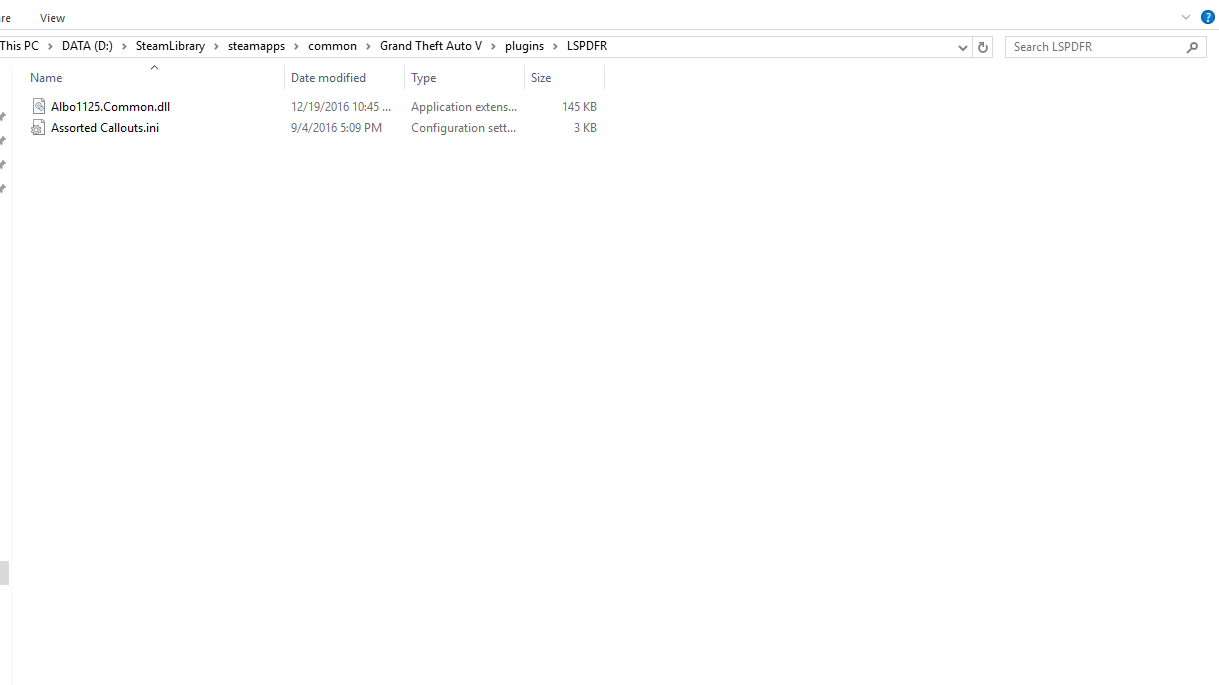Expand arrow after Grand Theft Auto V
The width and height of the screenshot is (1219, 685).
tap(493, 47)
